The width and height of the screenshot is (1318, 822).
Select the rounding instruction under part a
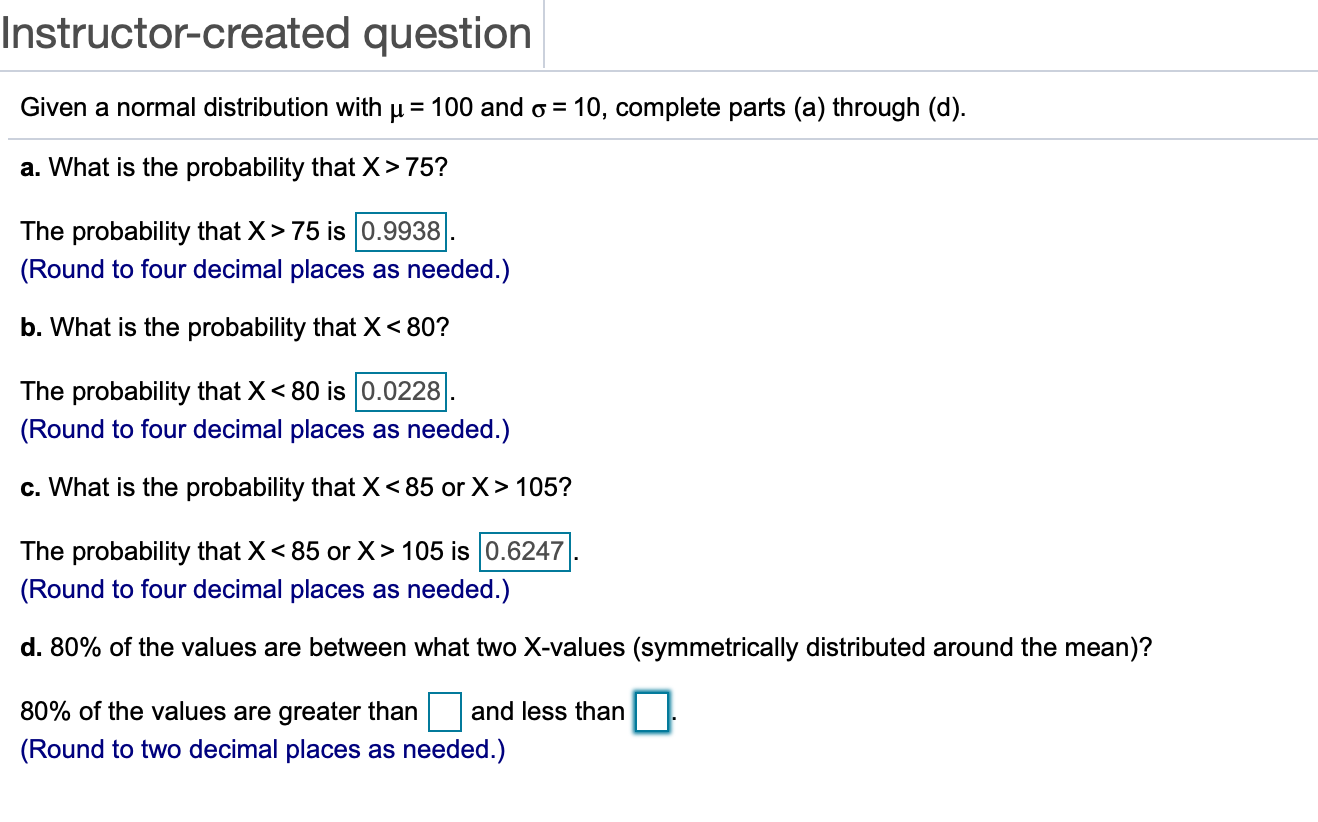tap(265, 269)
